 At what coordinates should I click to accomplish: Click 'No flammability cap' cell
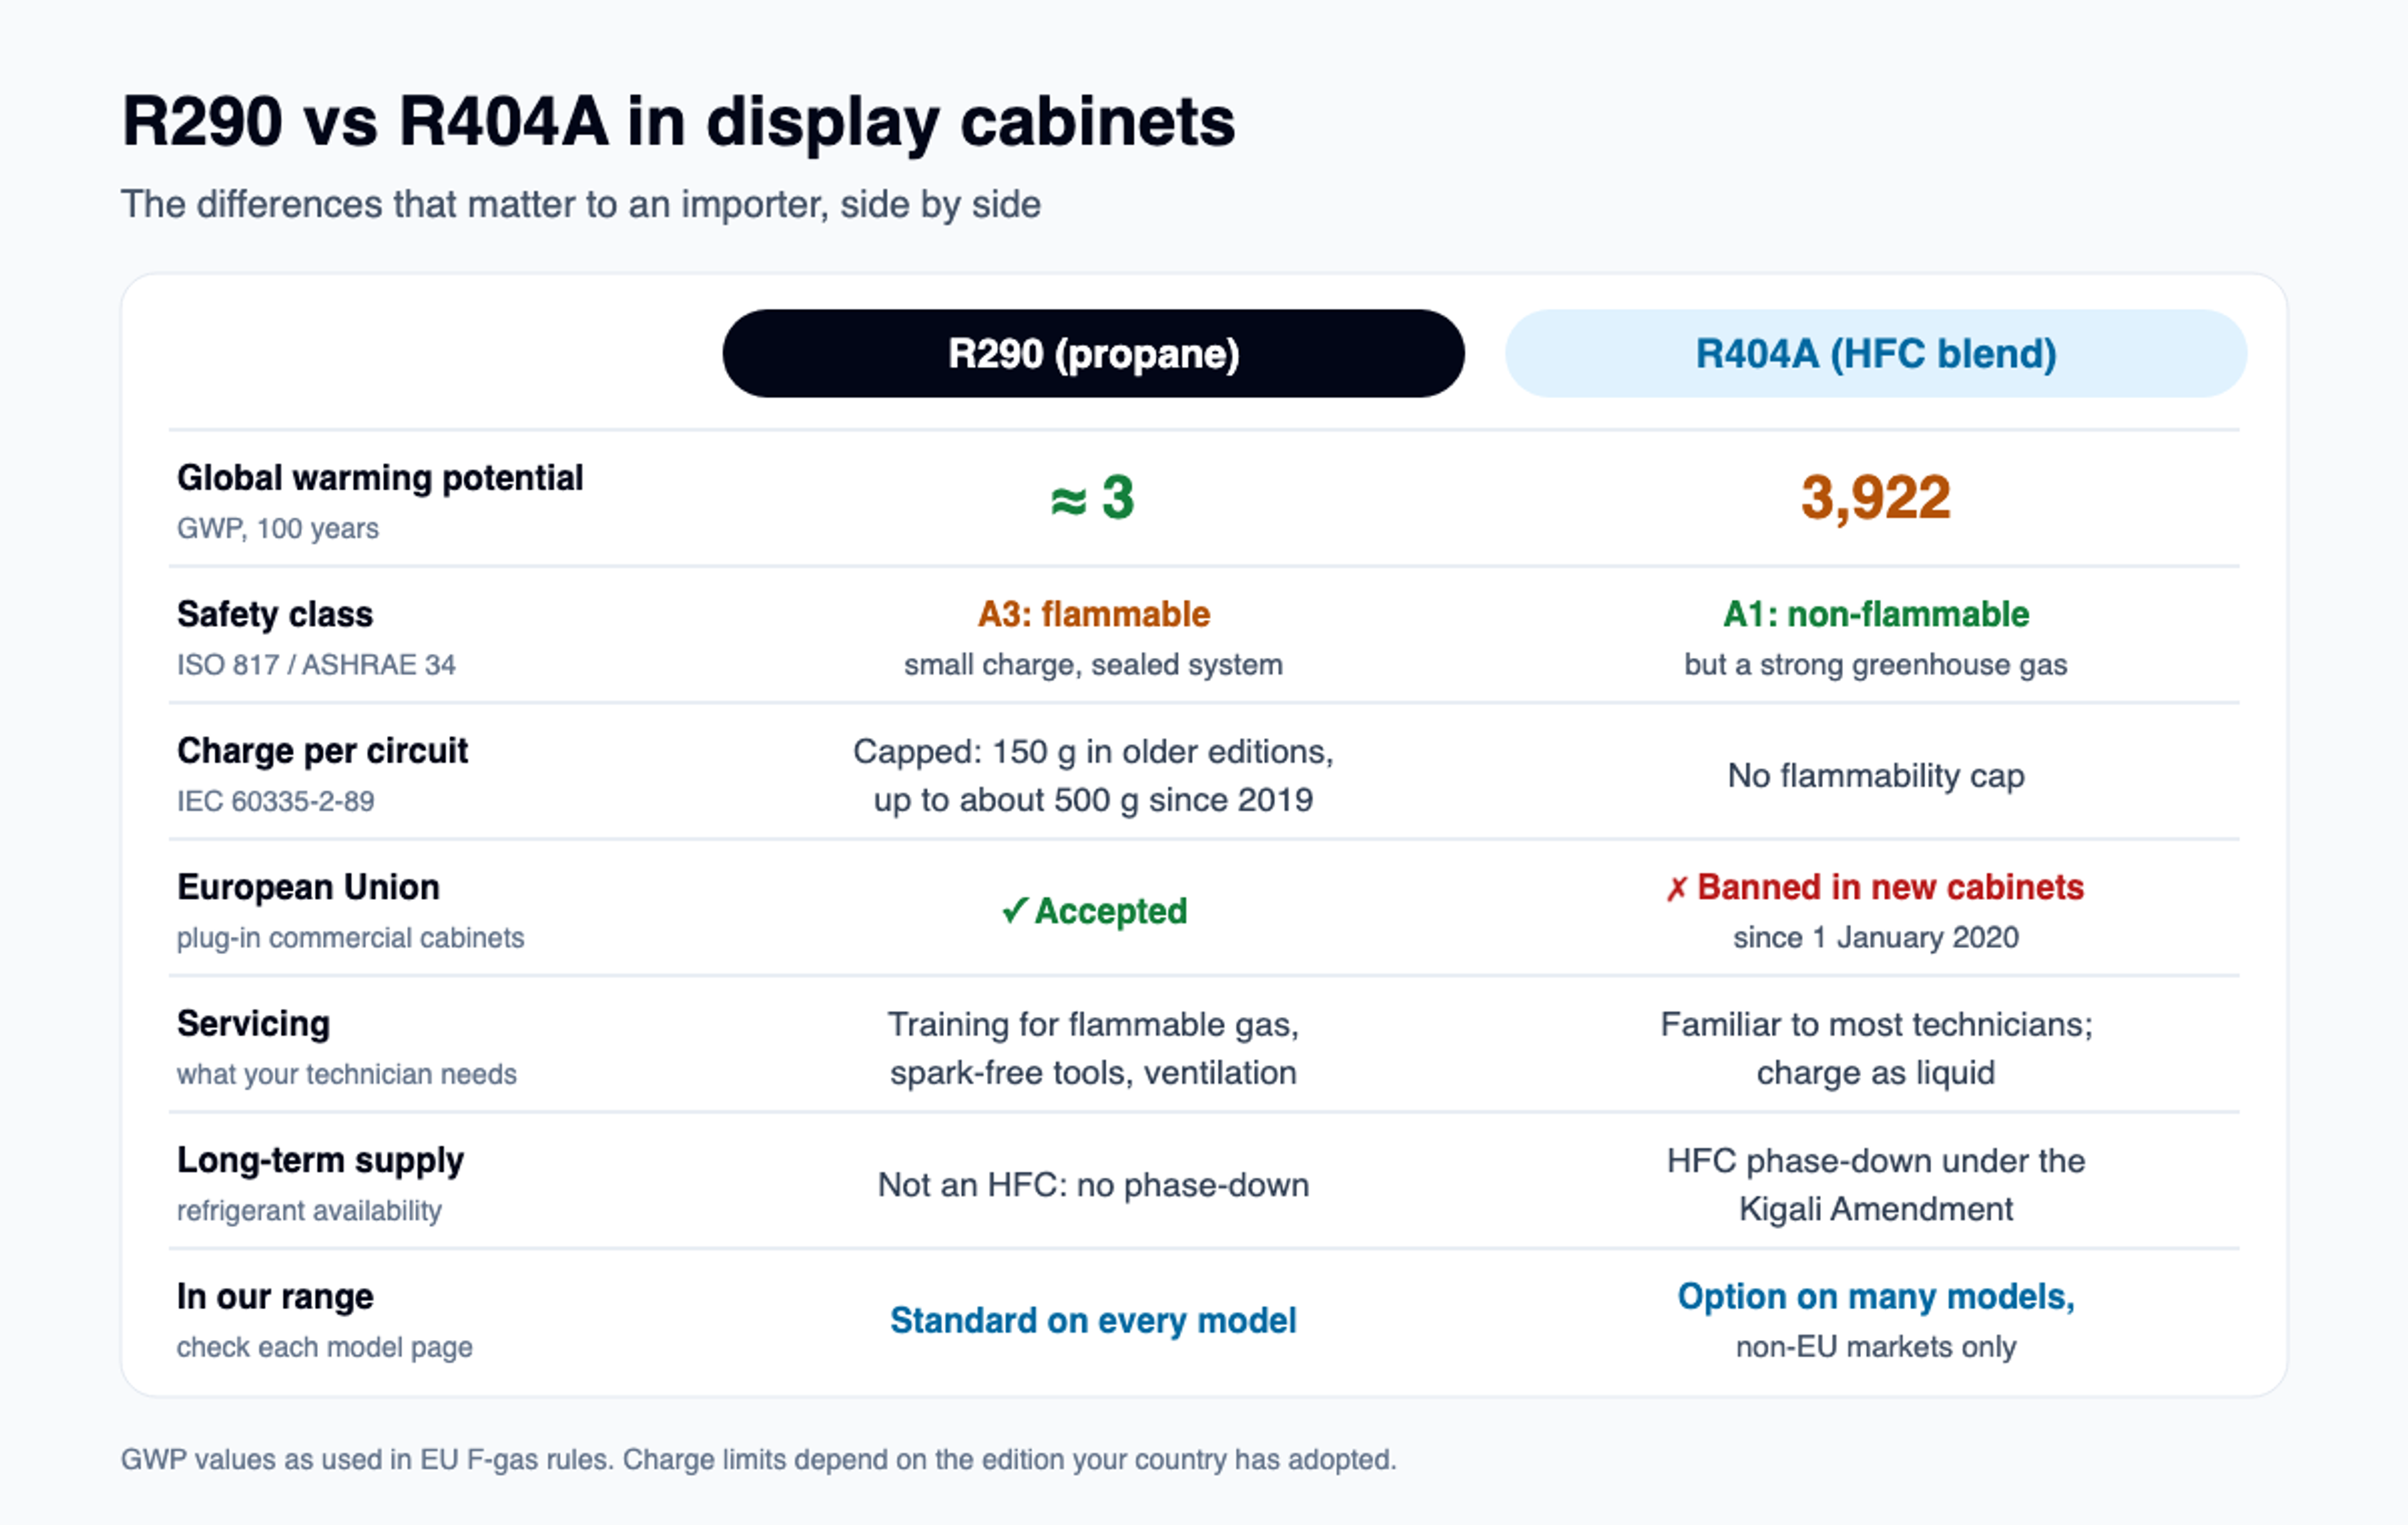click(x=1875, y=775)
